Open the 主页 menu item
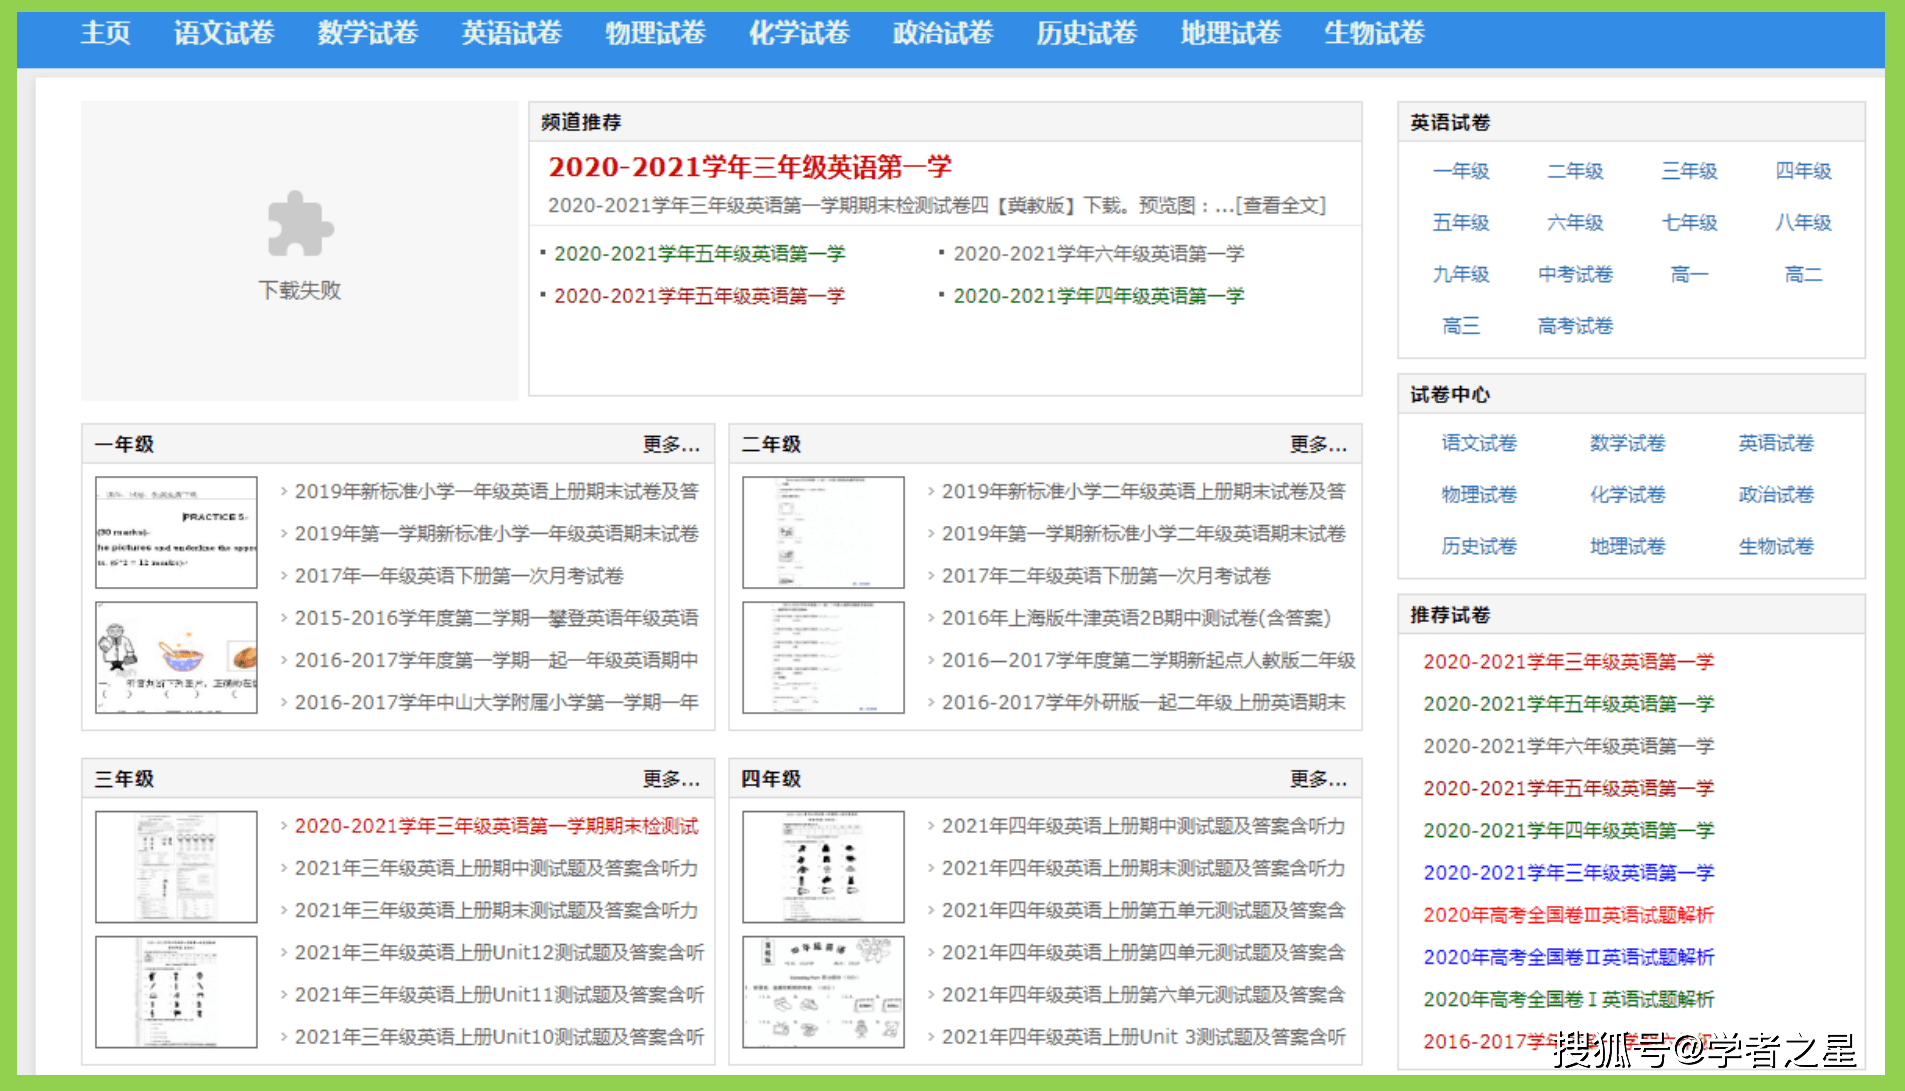 point(105,33)
